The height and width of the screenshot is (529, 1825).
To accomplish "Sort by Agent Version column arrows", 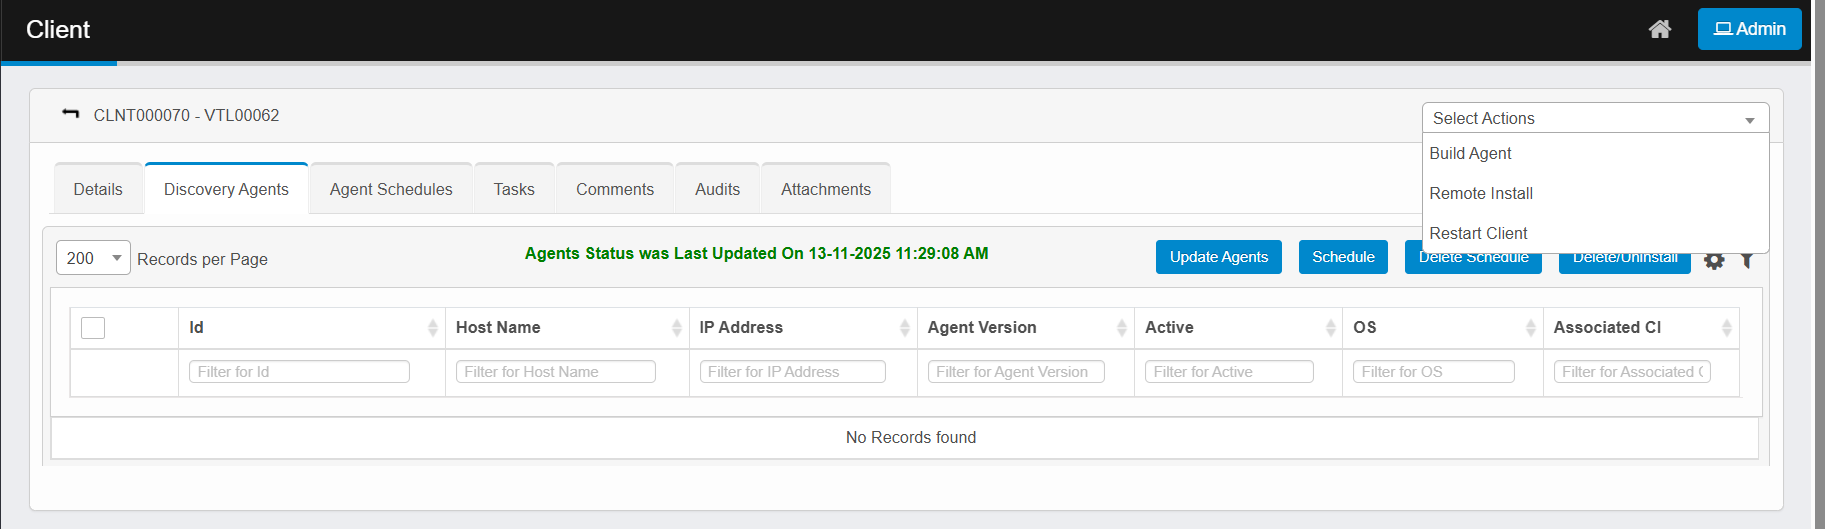I will (x=1121, y=328).
